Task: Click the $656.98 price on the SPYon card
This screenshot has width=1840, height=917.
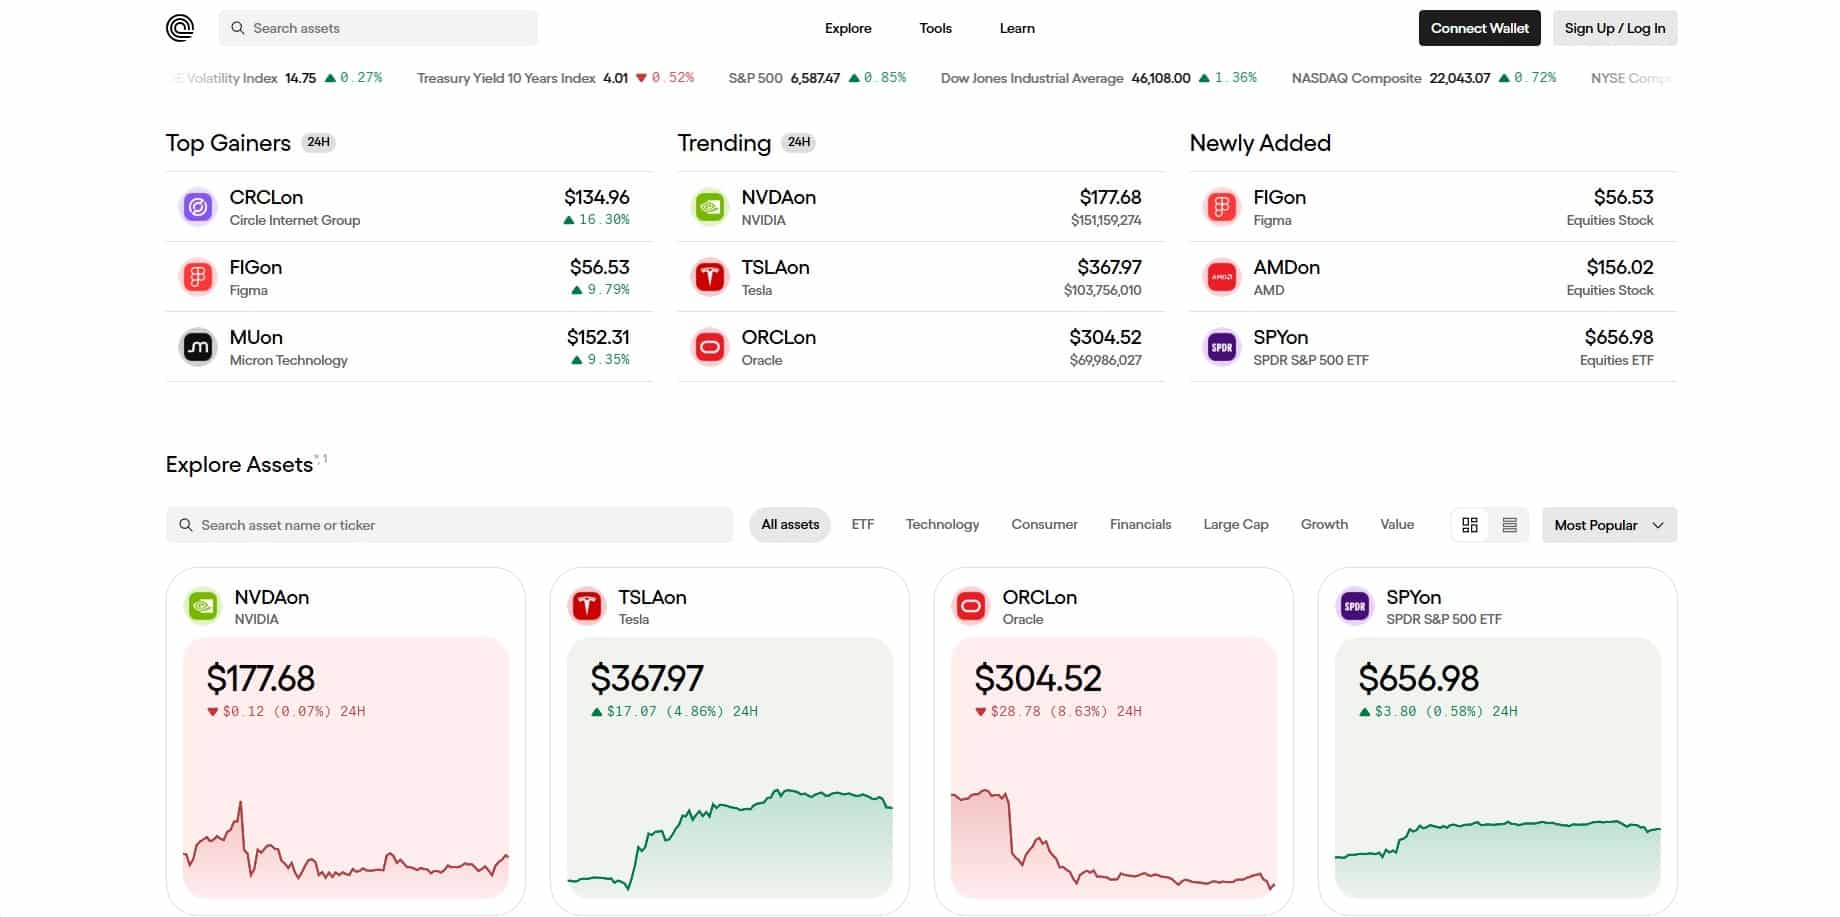Action: pyautogui.click(x=1418, y=678)
